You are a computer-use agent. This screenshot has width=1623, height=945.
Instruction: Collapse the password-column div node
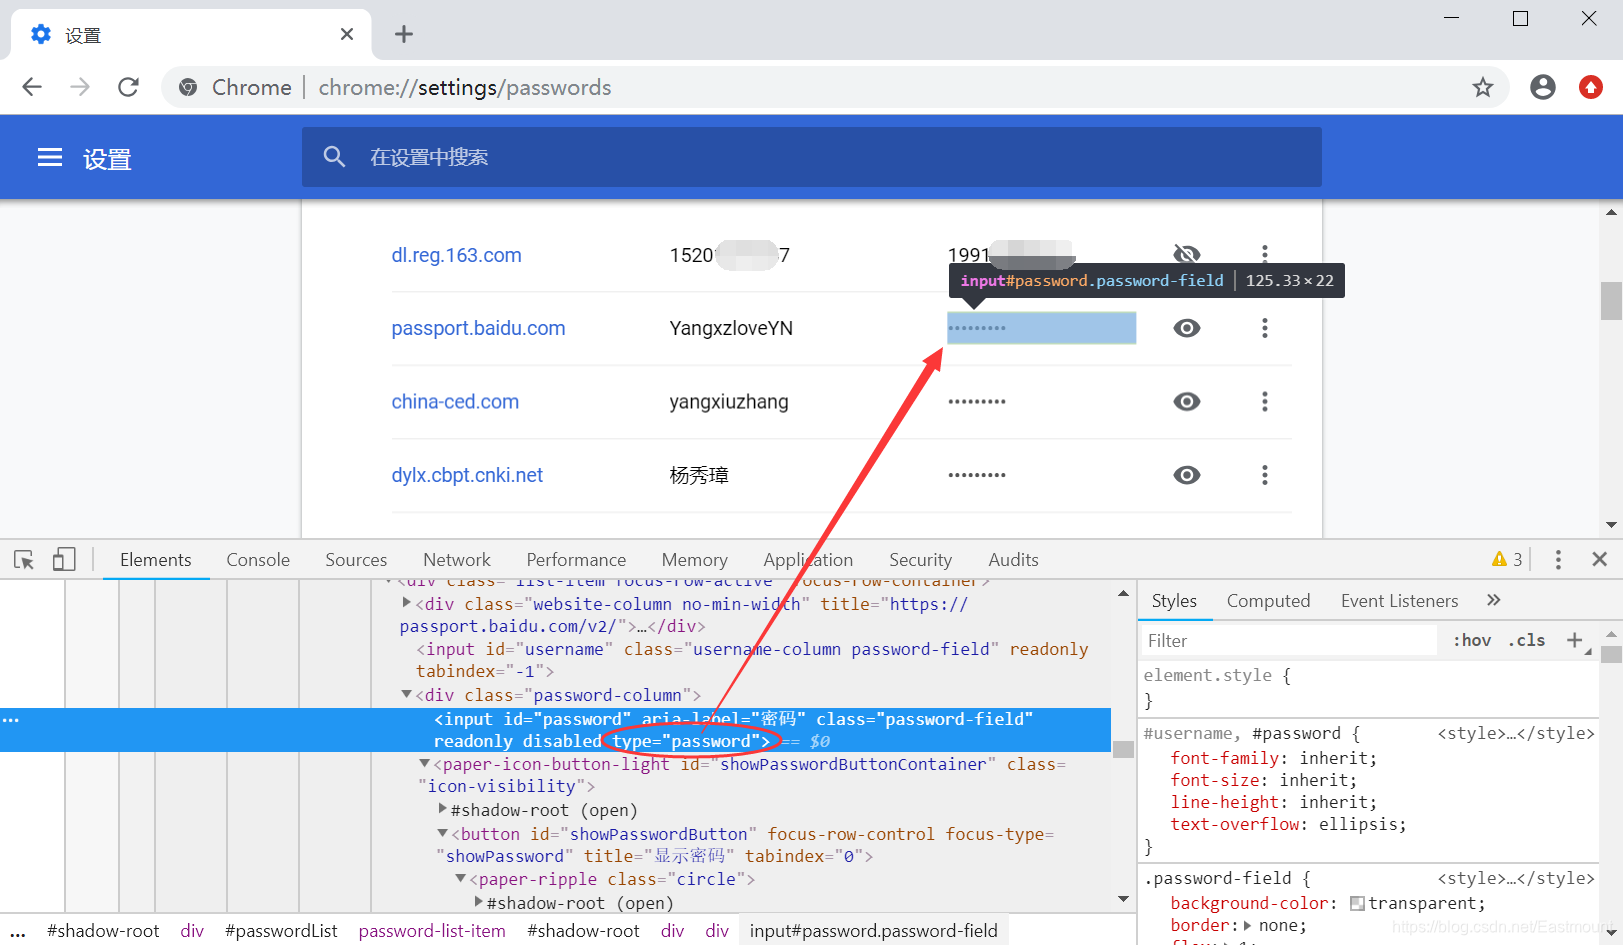pyautogui.click(x=407, y=694)
